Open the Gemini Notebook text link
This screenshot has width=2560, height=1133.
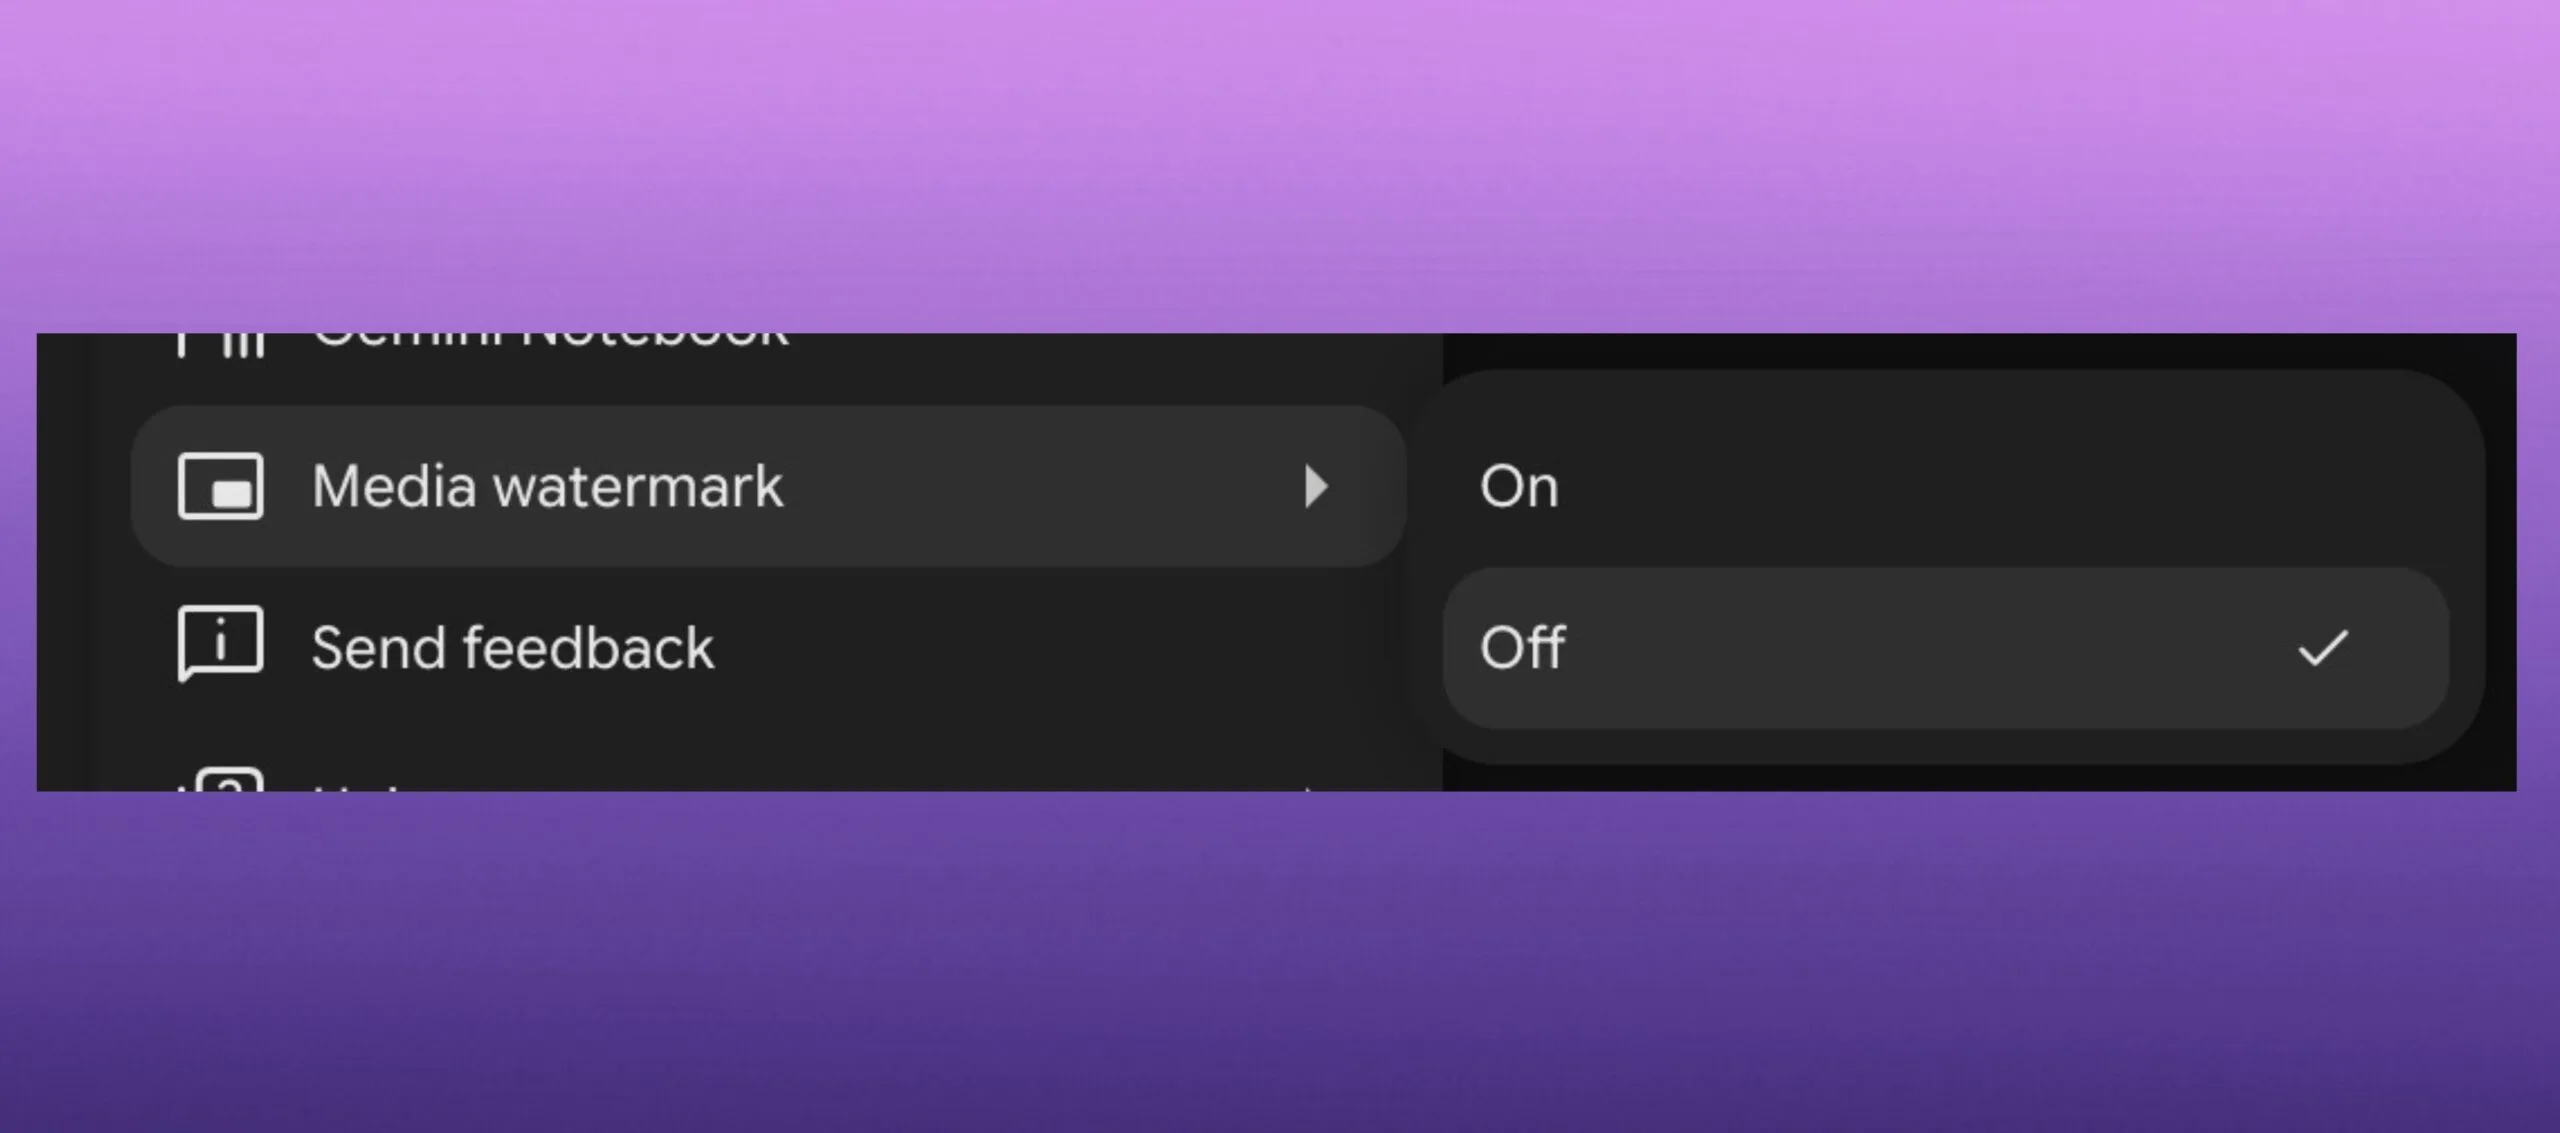[x=551, y=341]
